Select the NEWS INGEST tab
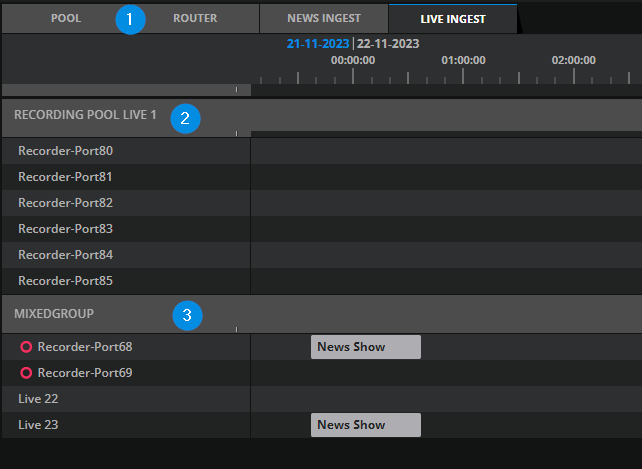 [324, 18]
